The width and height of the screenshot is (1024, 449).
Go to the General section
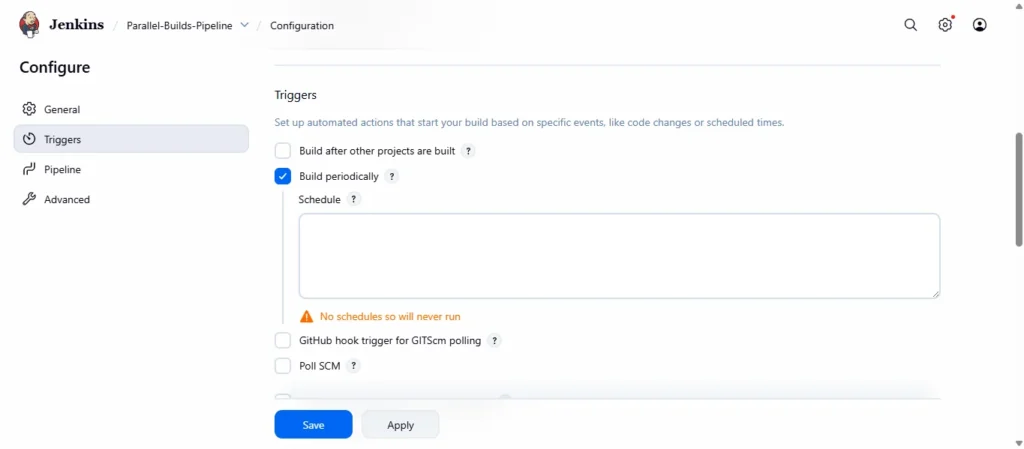tap(62, 109)
